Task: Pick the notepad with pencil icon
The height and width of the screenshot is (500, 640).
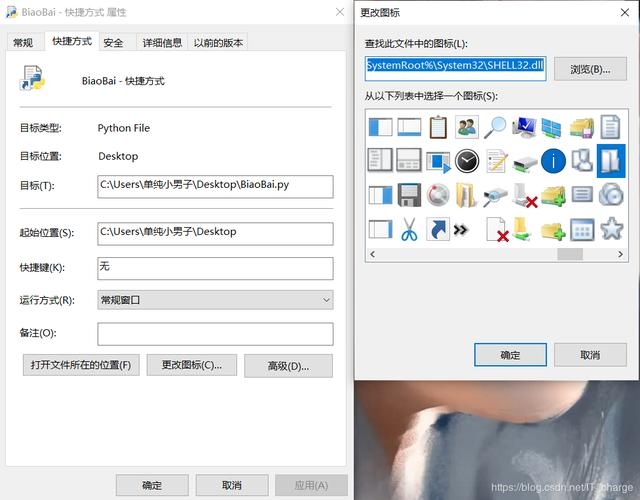Action: click(x=496, y=161)
